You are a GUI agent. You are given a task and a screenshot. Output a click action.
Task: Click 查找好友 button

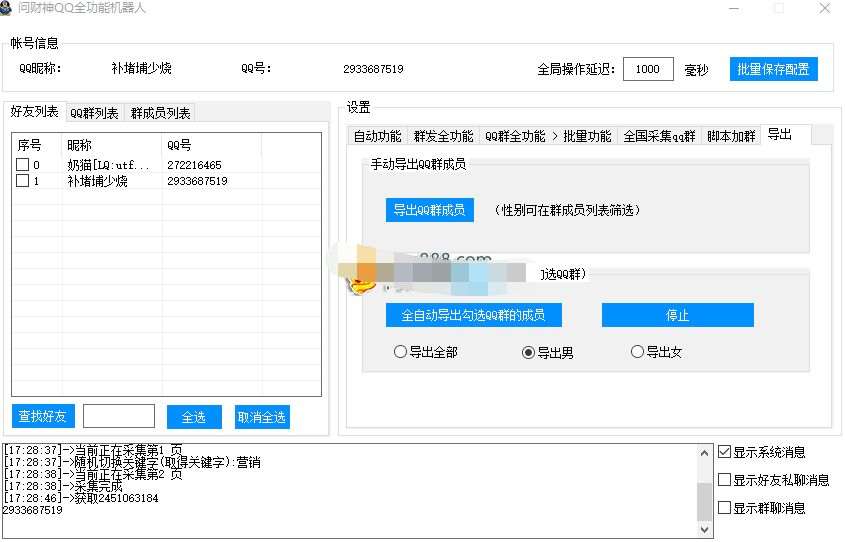tap(43, 416)
